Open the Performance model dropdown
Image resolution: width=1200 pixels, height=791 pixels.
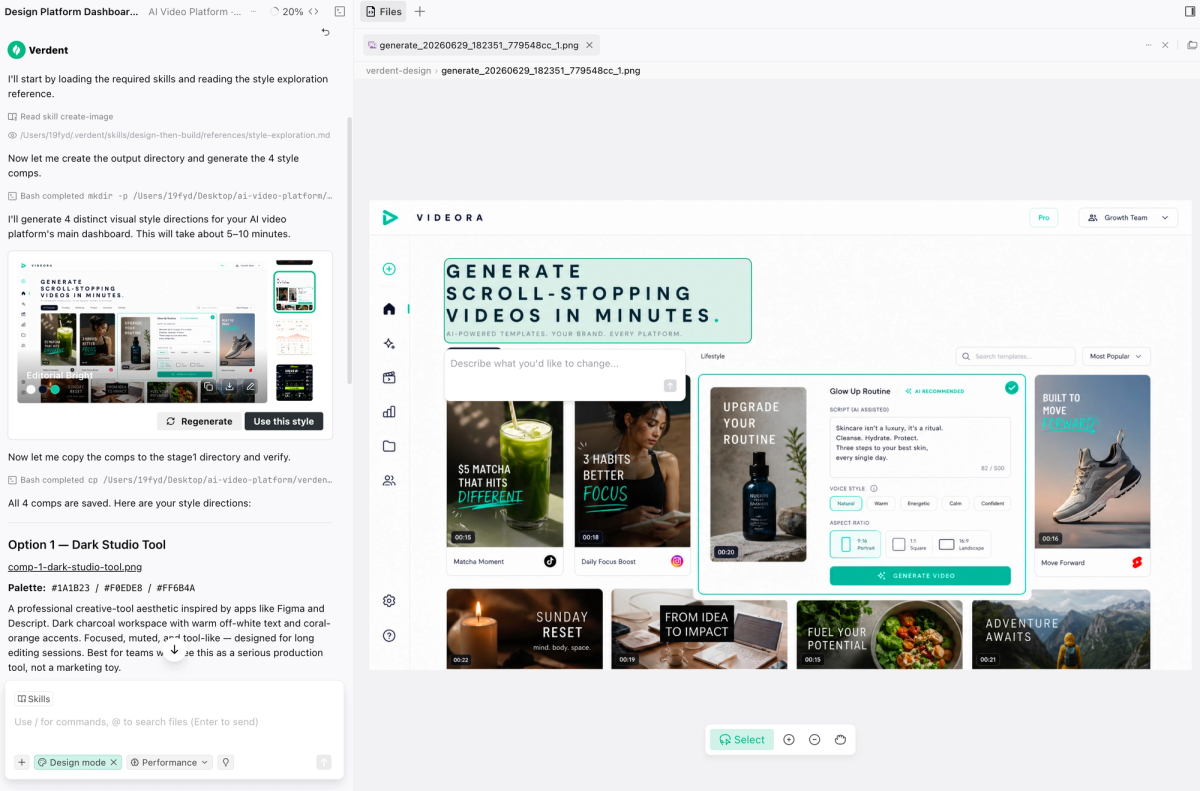pos(170,762)
